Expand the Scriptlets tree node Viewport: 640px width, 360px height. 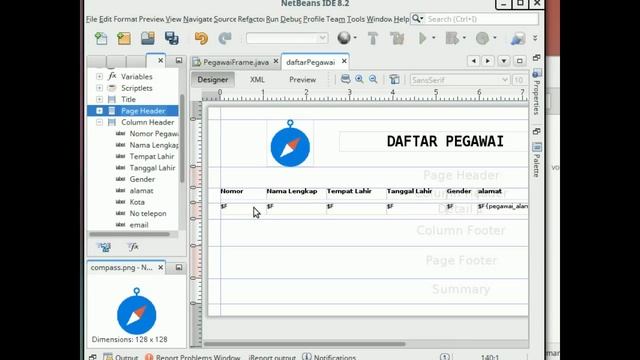coord(99,88)
